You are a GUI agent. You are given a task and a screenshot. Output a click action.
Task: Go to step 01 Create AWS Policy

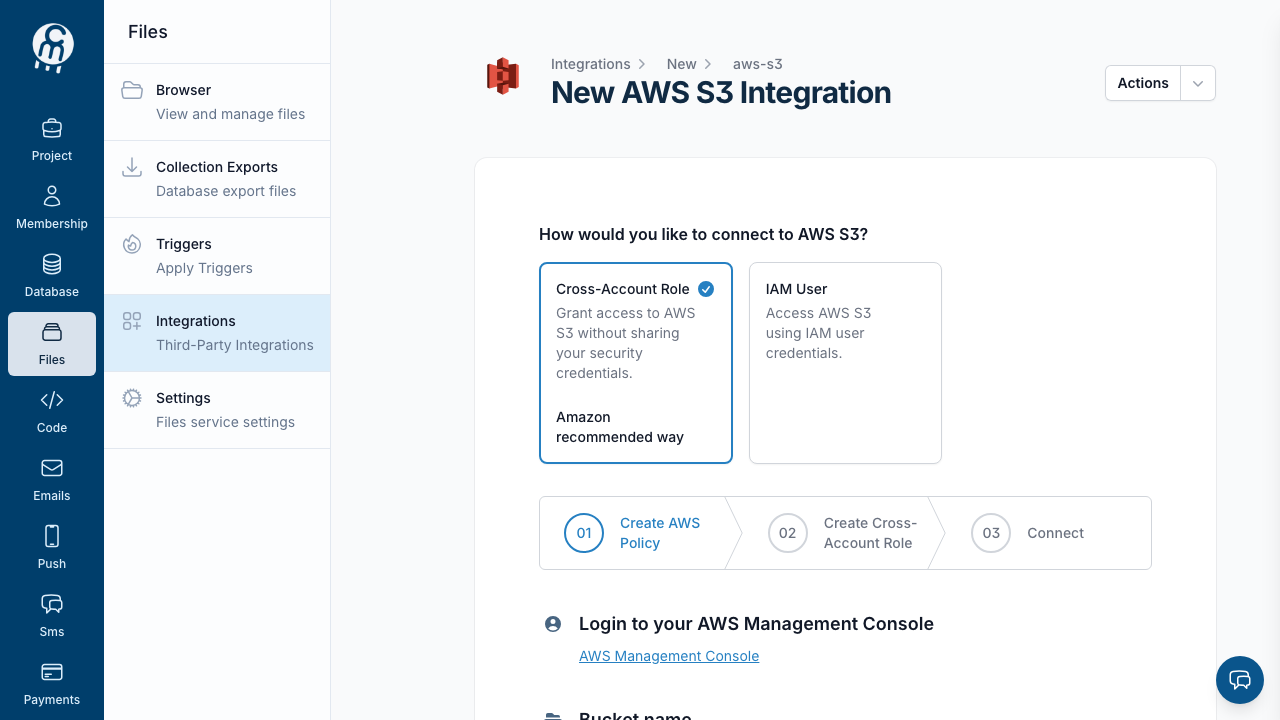(x=633, y=533)
